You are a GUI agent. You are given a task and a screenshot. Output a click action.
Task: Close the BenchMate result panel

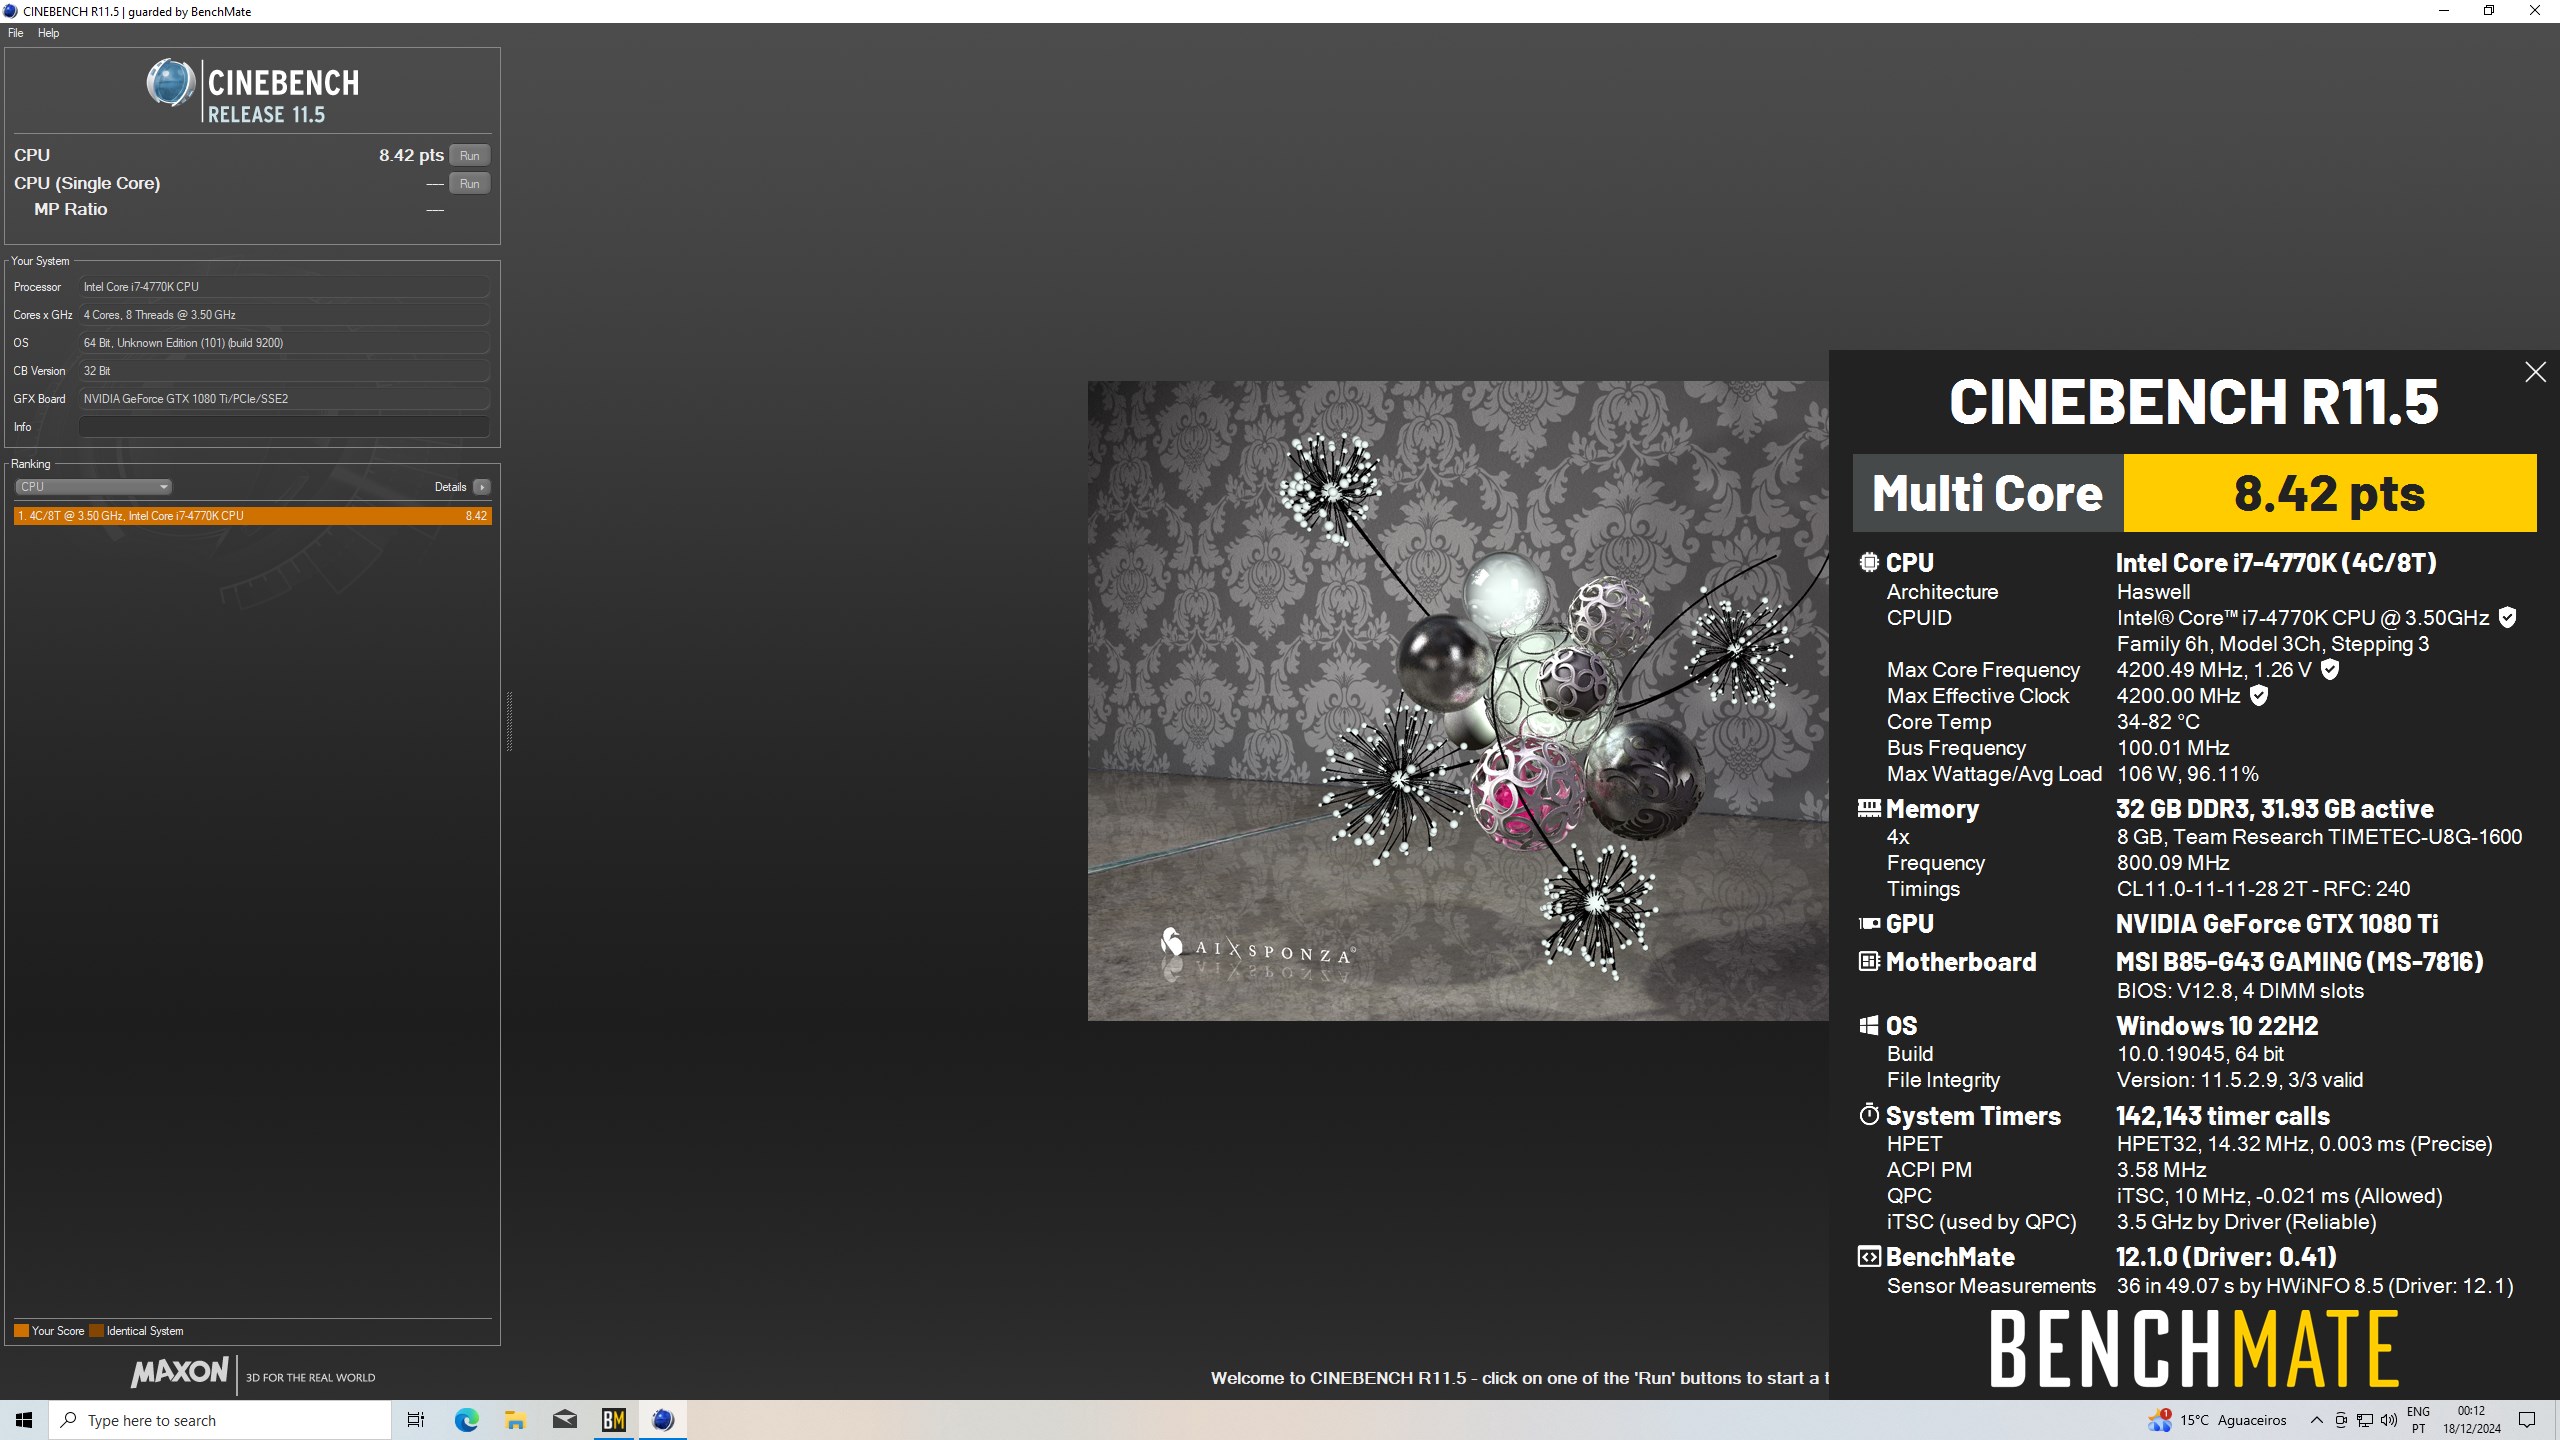pyautogui.click(x=2535, y=372)
